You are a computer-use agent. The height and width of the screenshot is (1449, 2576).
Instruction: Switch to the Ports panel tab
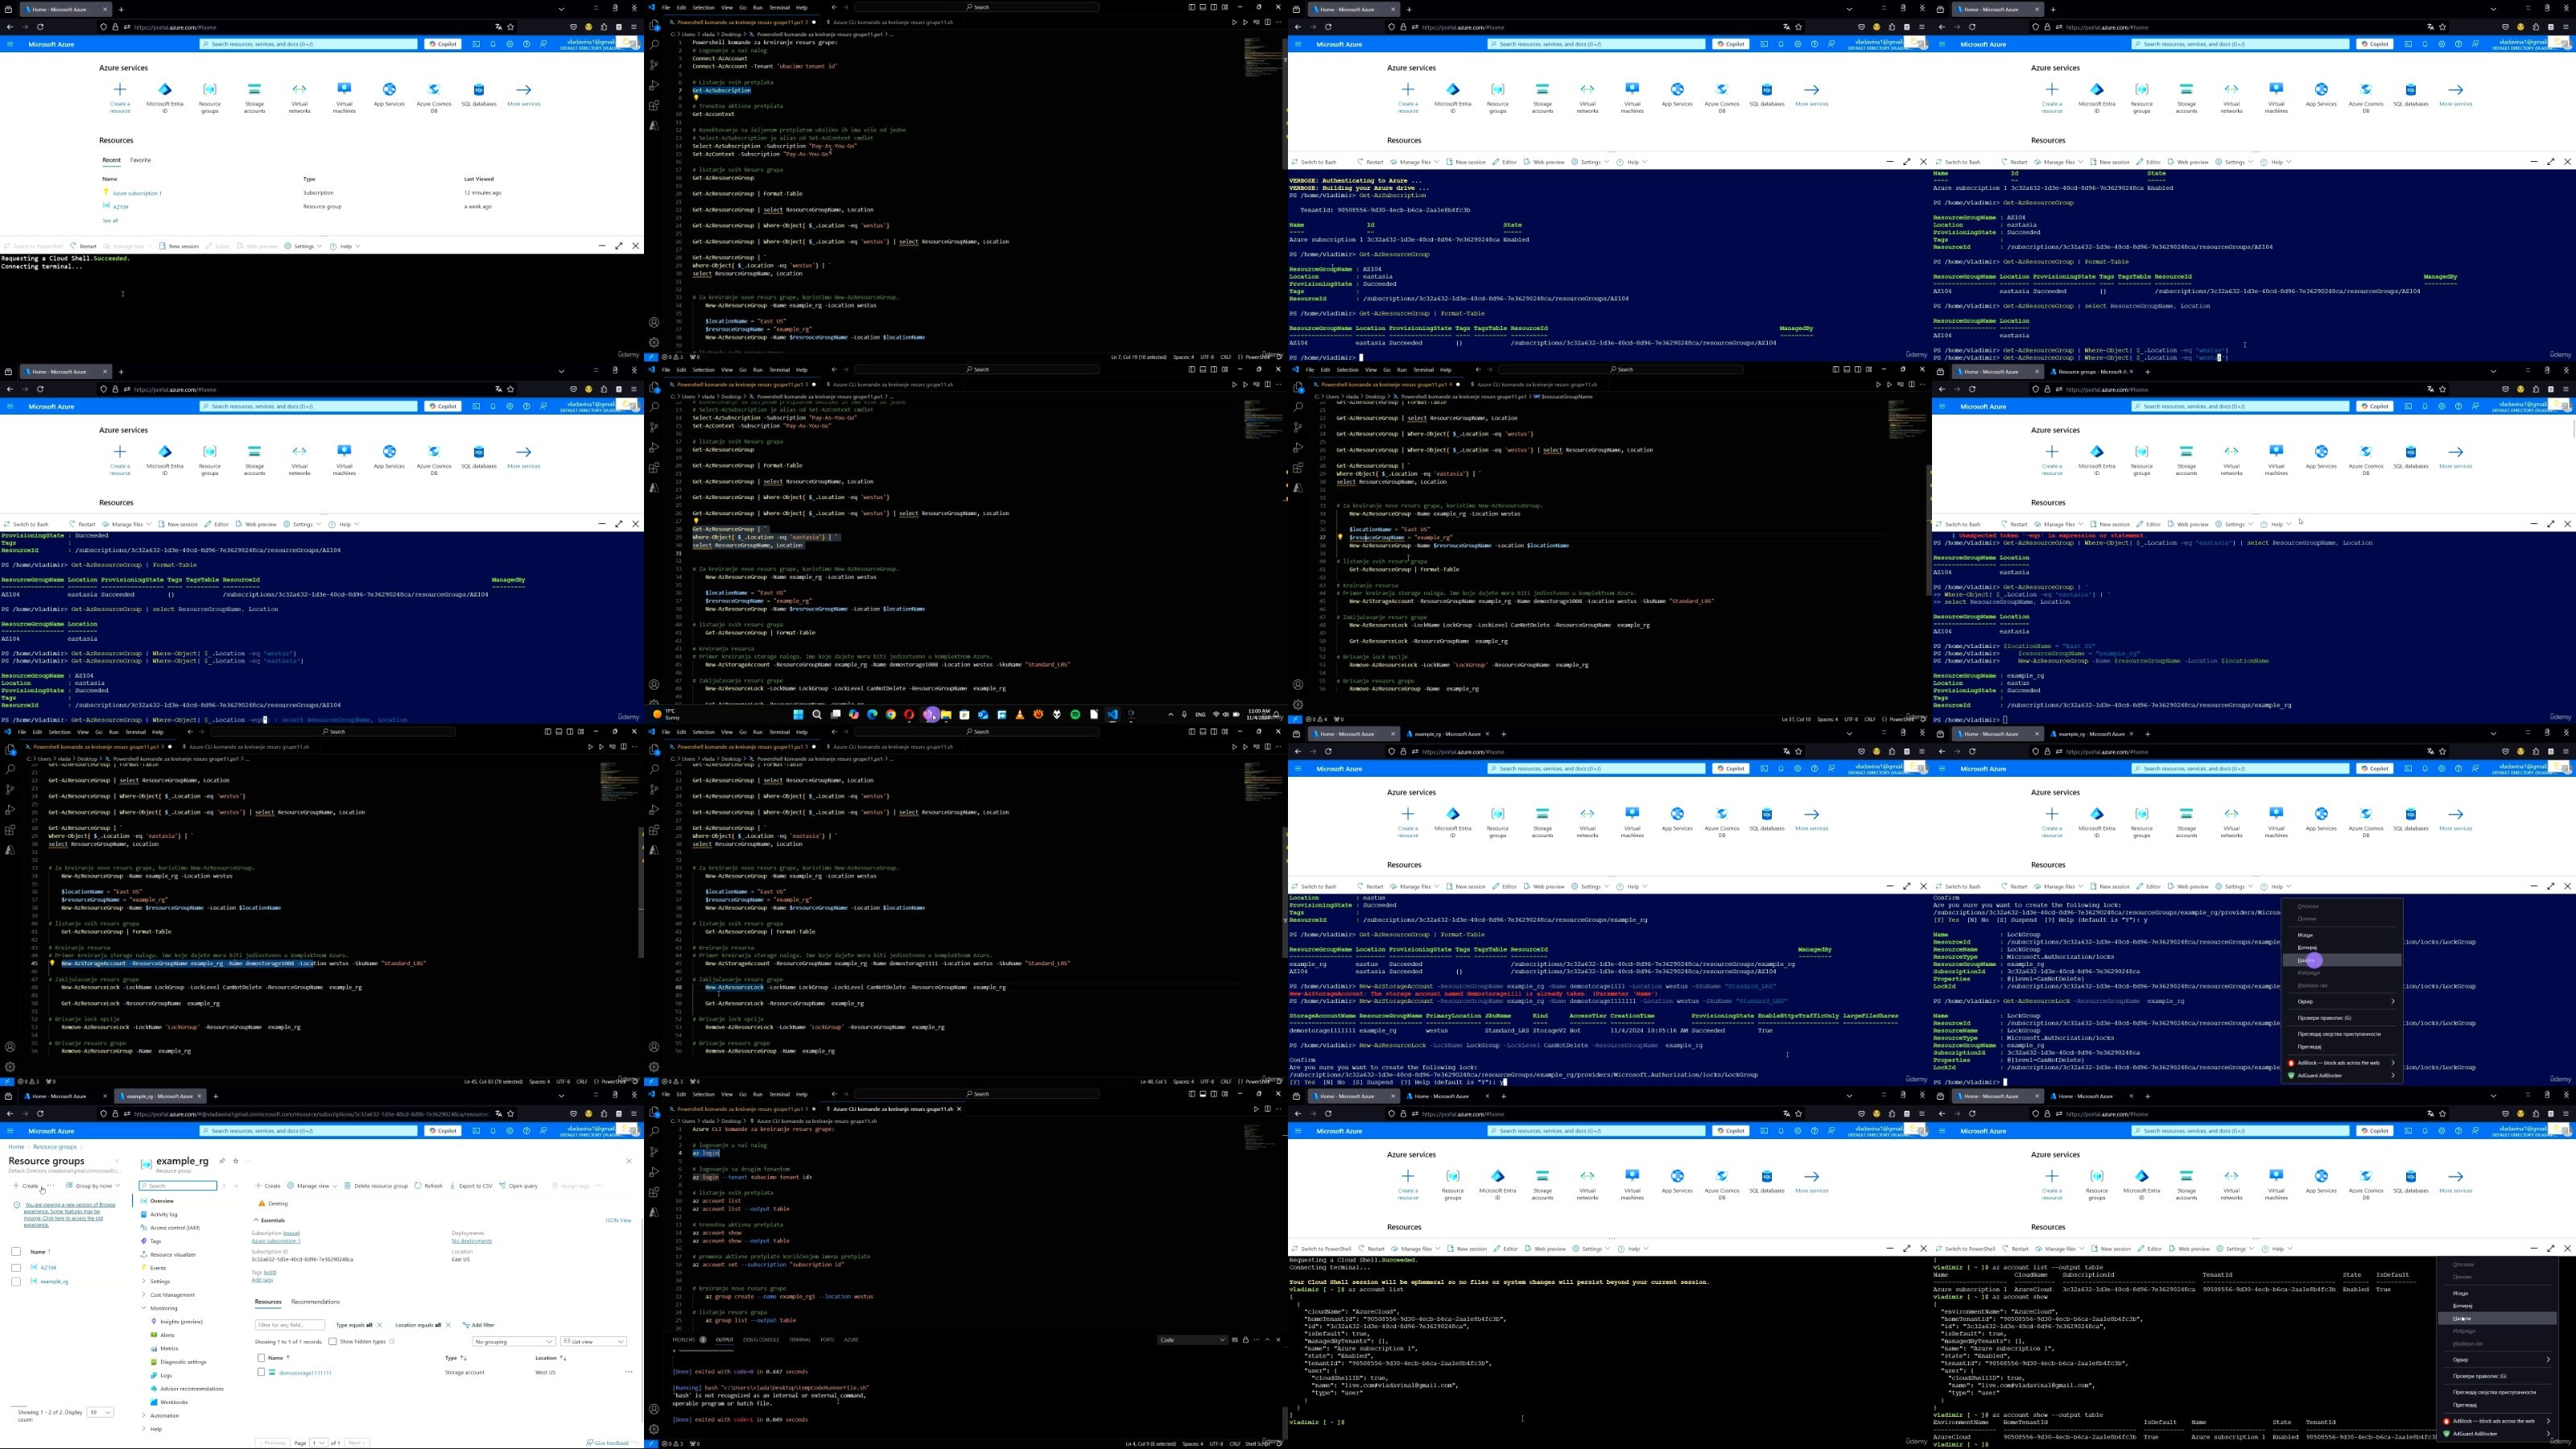(x=827, y=1340)
